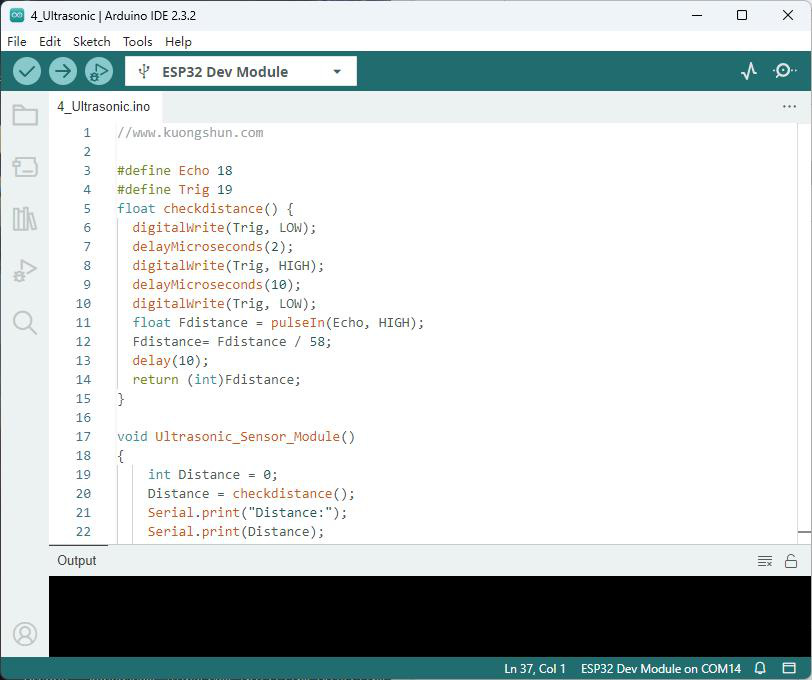Screen dimensions: 812x680
Task: Click the editor vertical scrollbar
Action: pyautogui.click(x=804, y=334)
